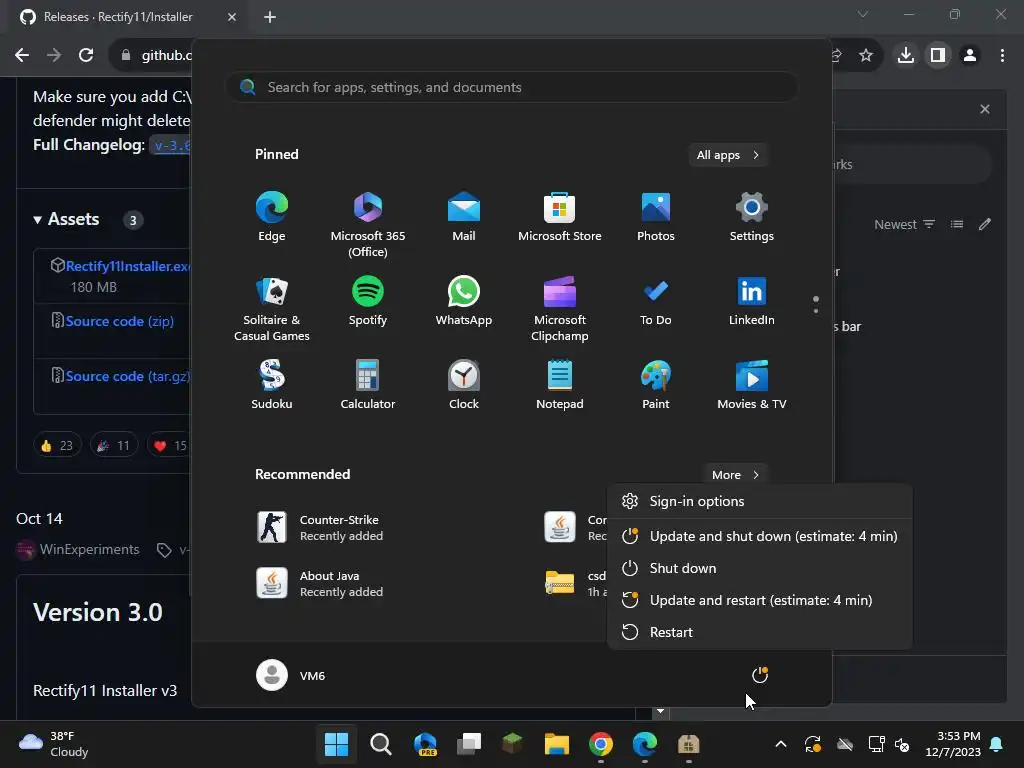Screen dimensions: 1024x768
Task: Choose Update and restart option
Action: (760, 600)
